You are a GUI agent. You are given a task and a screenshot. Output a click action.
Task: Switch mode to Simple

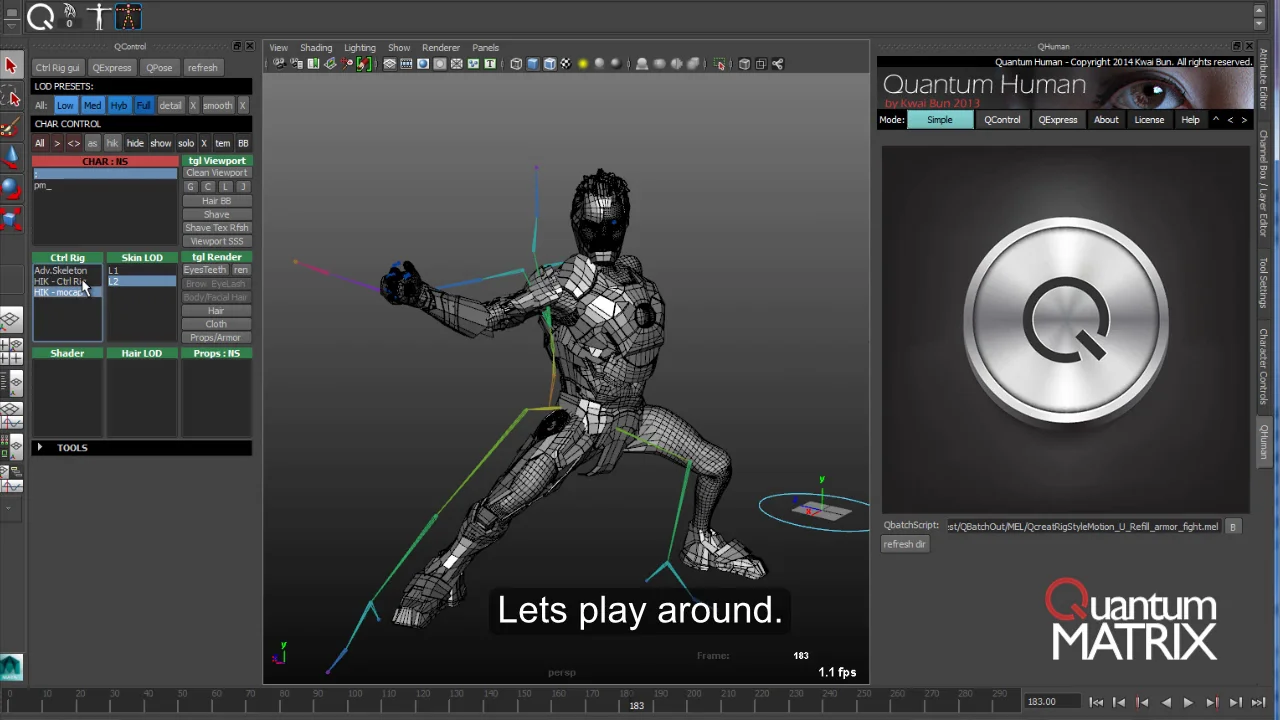[939, 120]
